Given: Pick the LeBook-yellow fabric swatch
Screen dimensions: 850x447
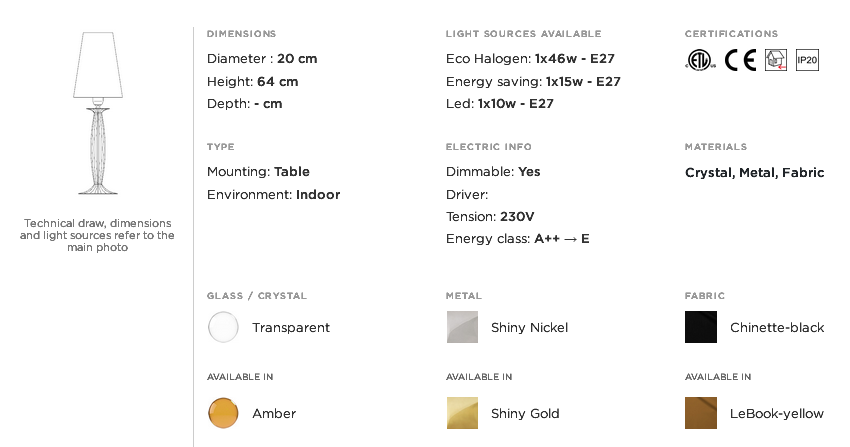Looking at the screenshot, I should (701, 413).
